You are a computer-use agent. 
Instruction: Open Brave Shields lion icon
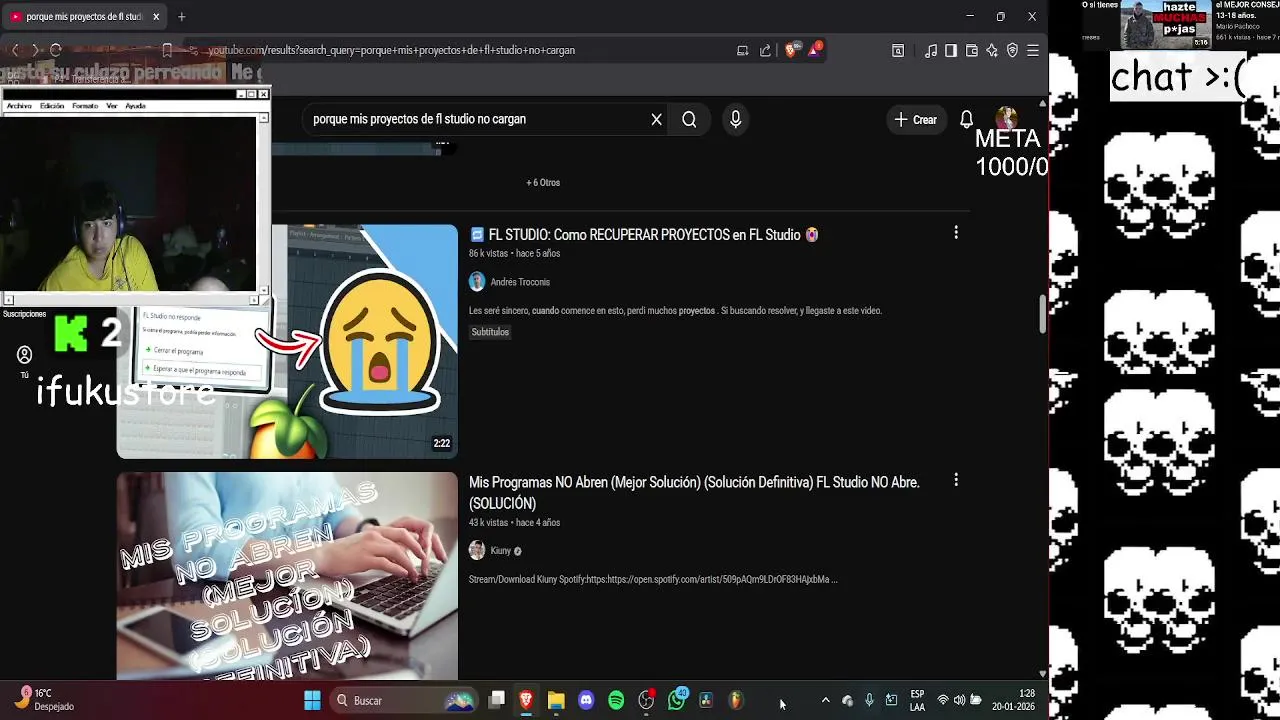point(791,50)
